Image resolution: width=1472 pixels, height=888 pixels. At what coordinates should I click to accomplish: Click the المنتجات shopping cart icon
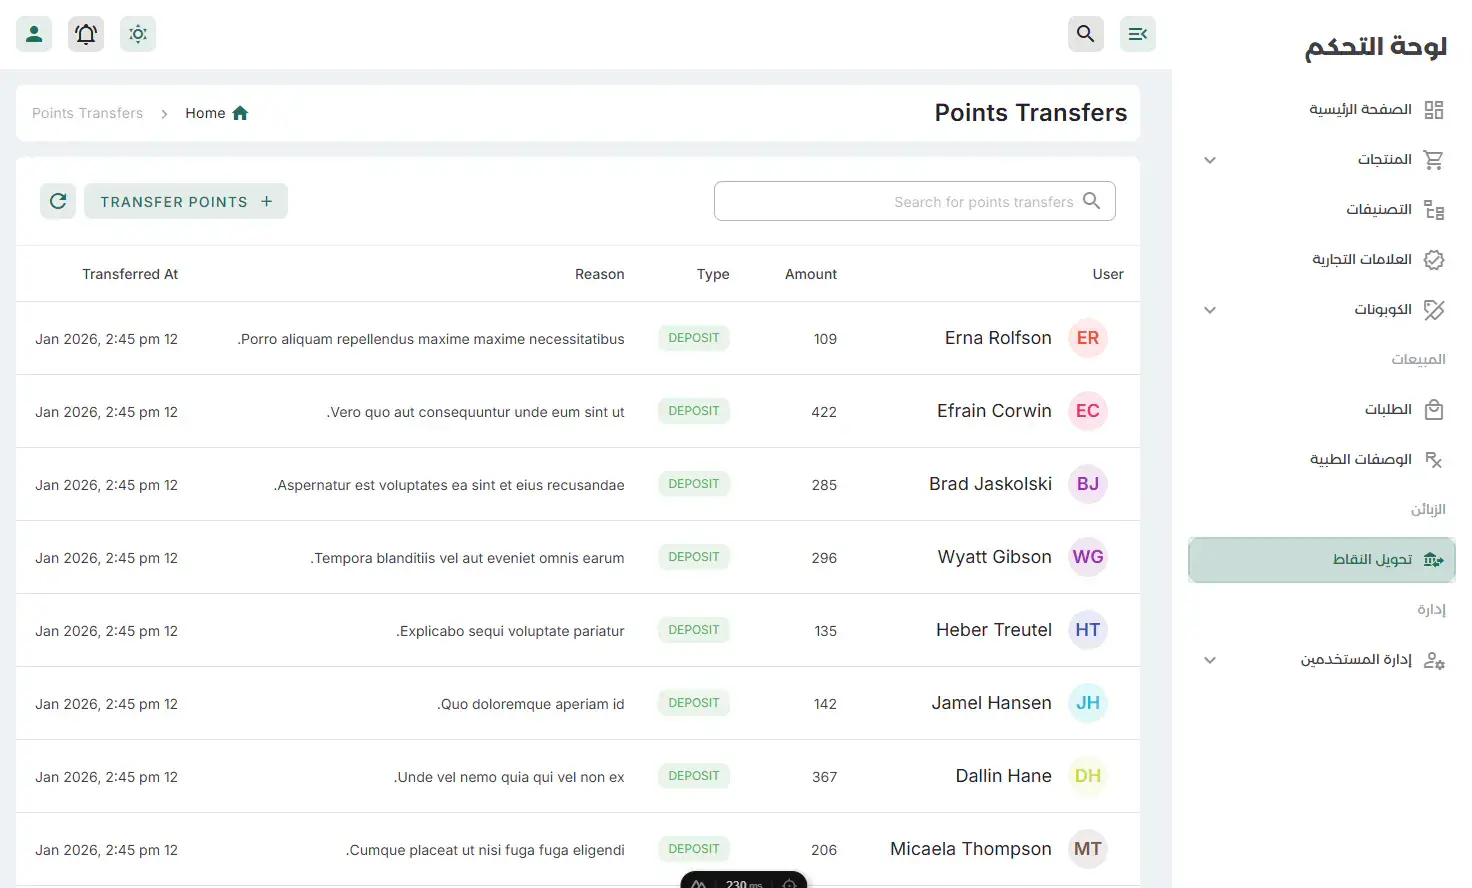coord(1434,160)
